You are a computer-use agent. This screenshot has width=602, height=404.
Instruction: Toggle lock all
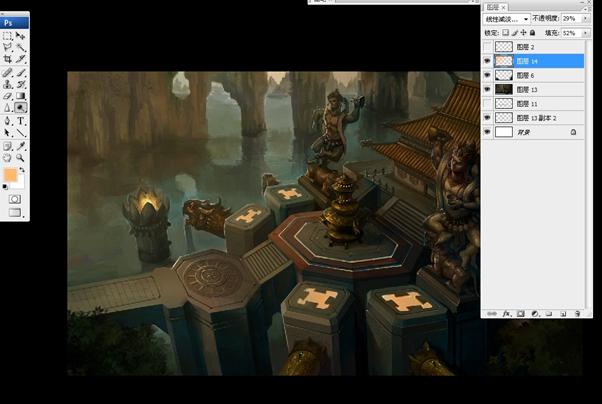[x=533, y=33]
